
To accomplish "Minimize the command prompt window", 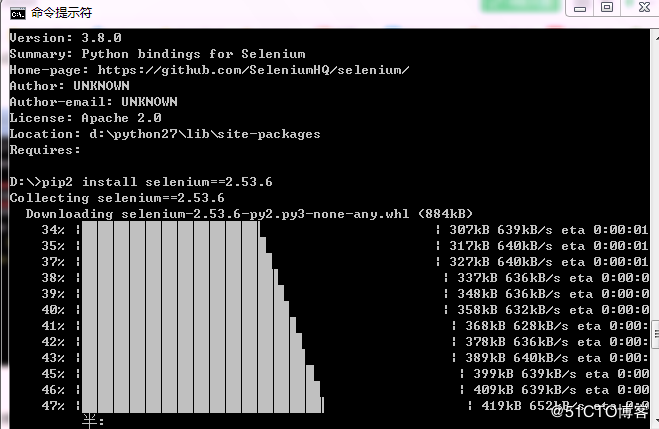I will pos(580,8).
